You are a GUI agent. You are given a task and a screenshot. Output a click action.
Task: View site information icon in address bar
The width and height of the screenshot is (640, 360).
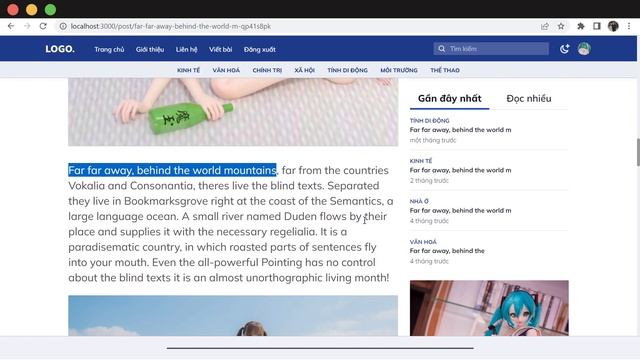coord(63,26)
